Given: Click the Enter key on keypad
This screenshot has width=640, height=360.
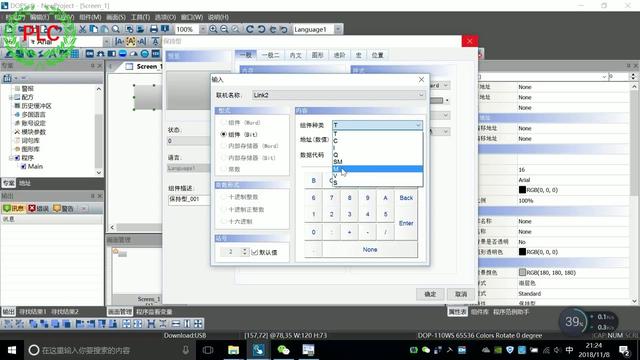Looking at the screenshot, I should [406, 223].
